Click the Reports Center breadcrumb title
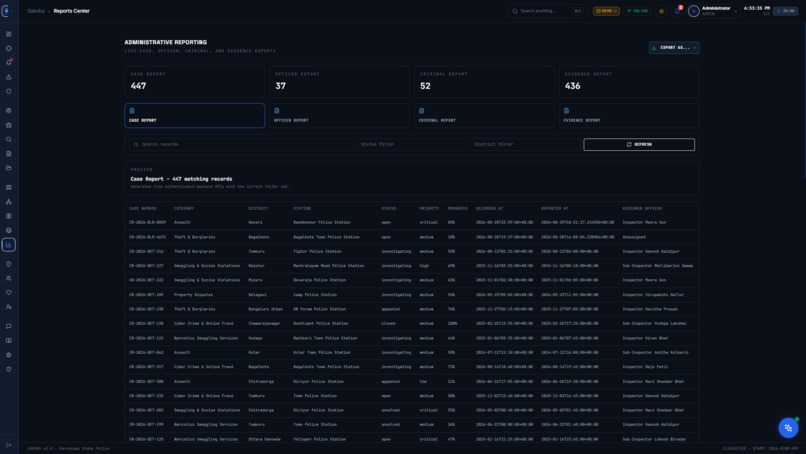Image resolution: width=806 pixels, height=454 pixels. tap(71, 11)
